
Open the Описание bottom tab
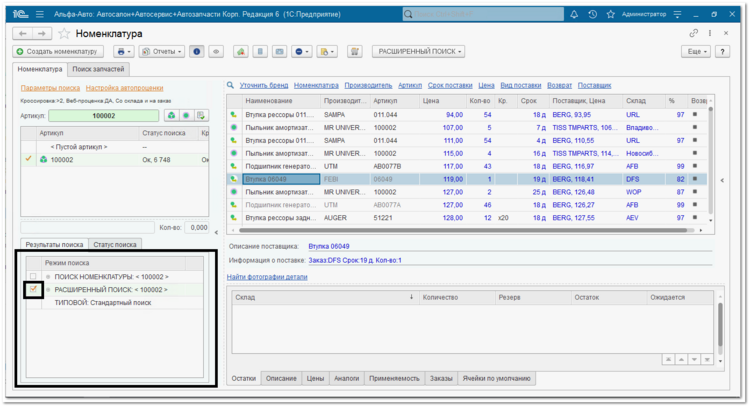(x=281, y=378)
